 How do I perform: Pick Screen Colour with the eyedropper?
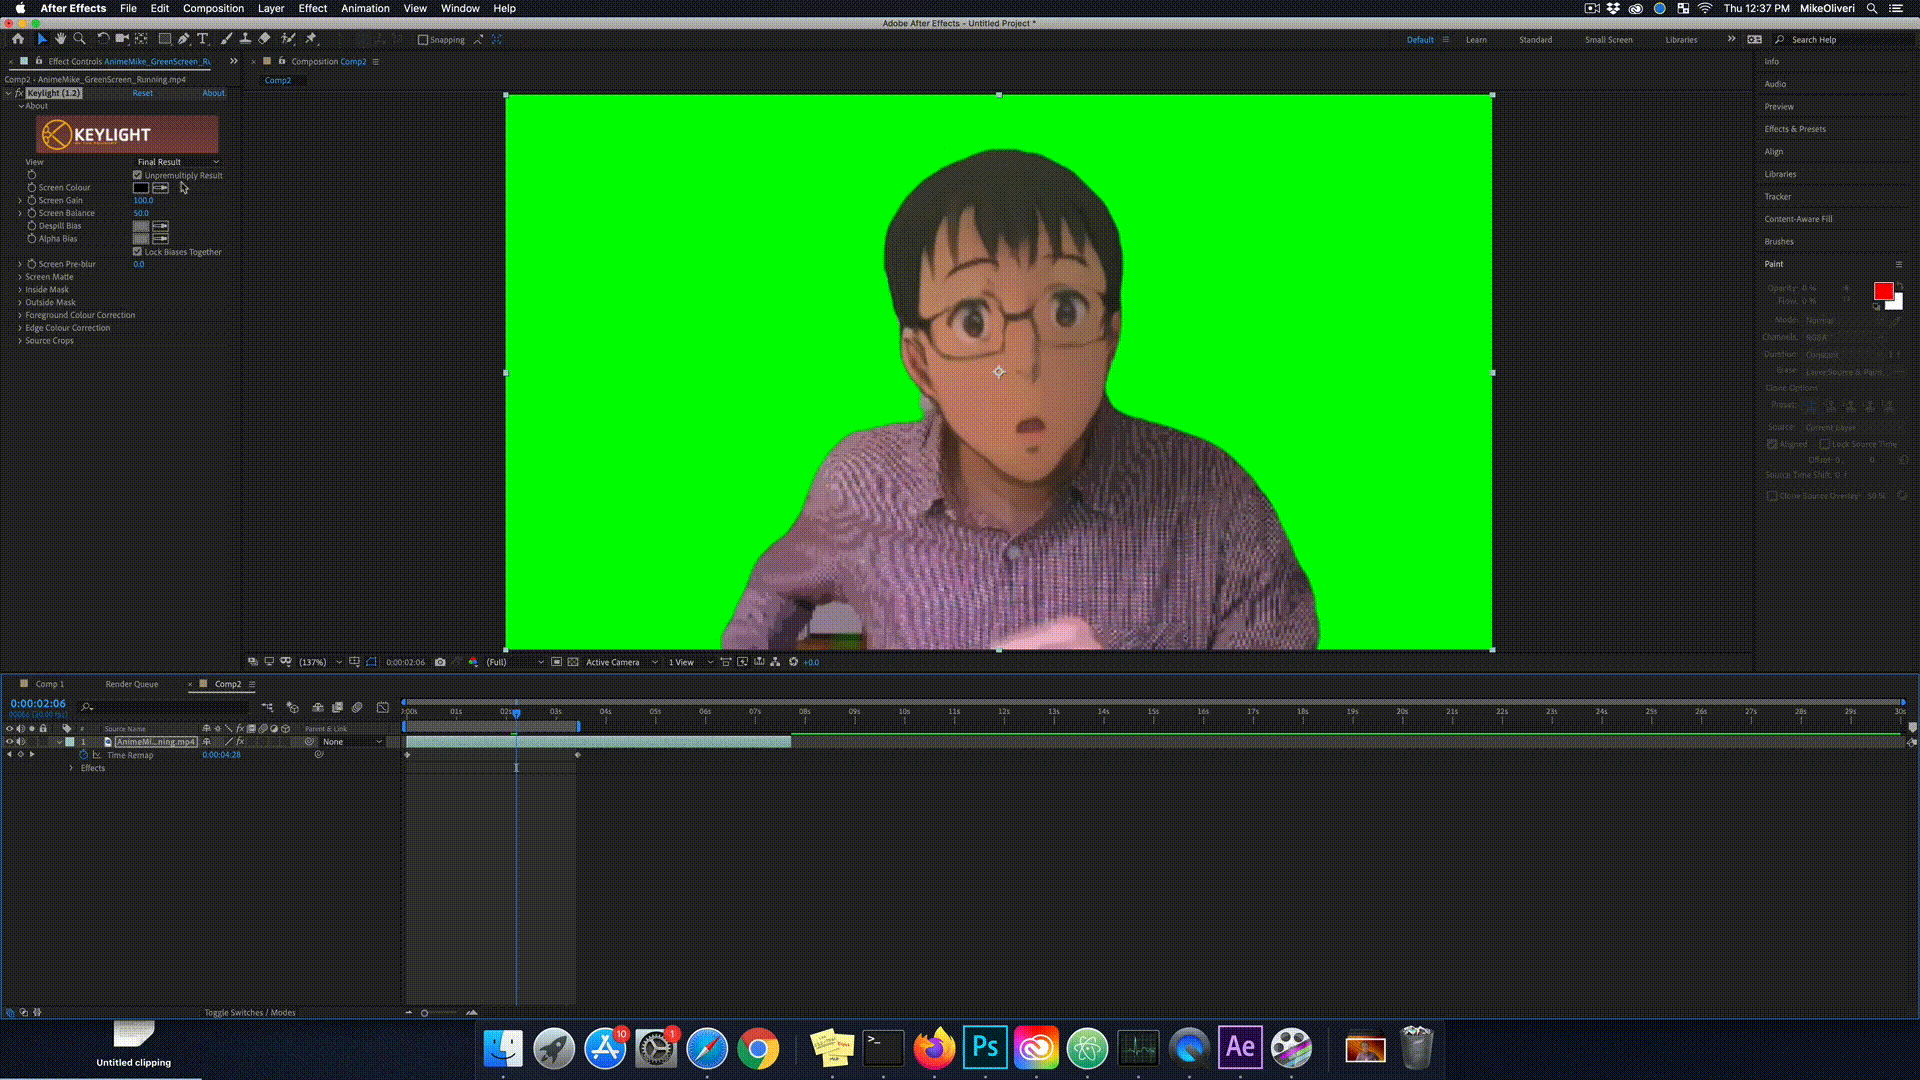pos(160,188)
